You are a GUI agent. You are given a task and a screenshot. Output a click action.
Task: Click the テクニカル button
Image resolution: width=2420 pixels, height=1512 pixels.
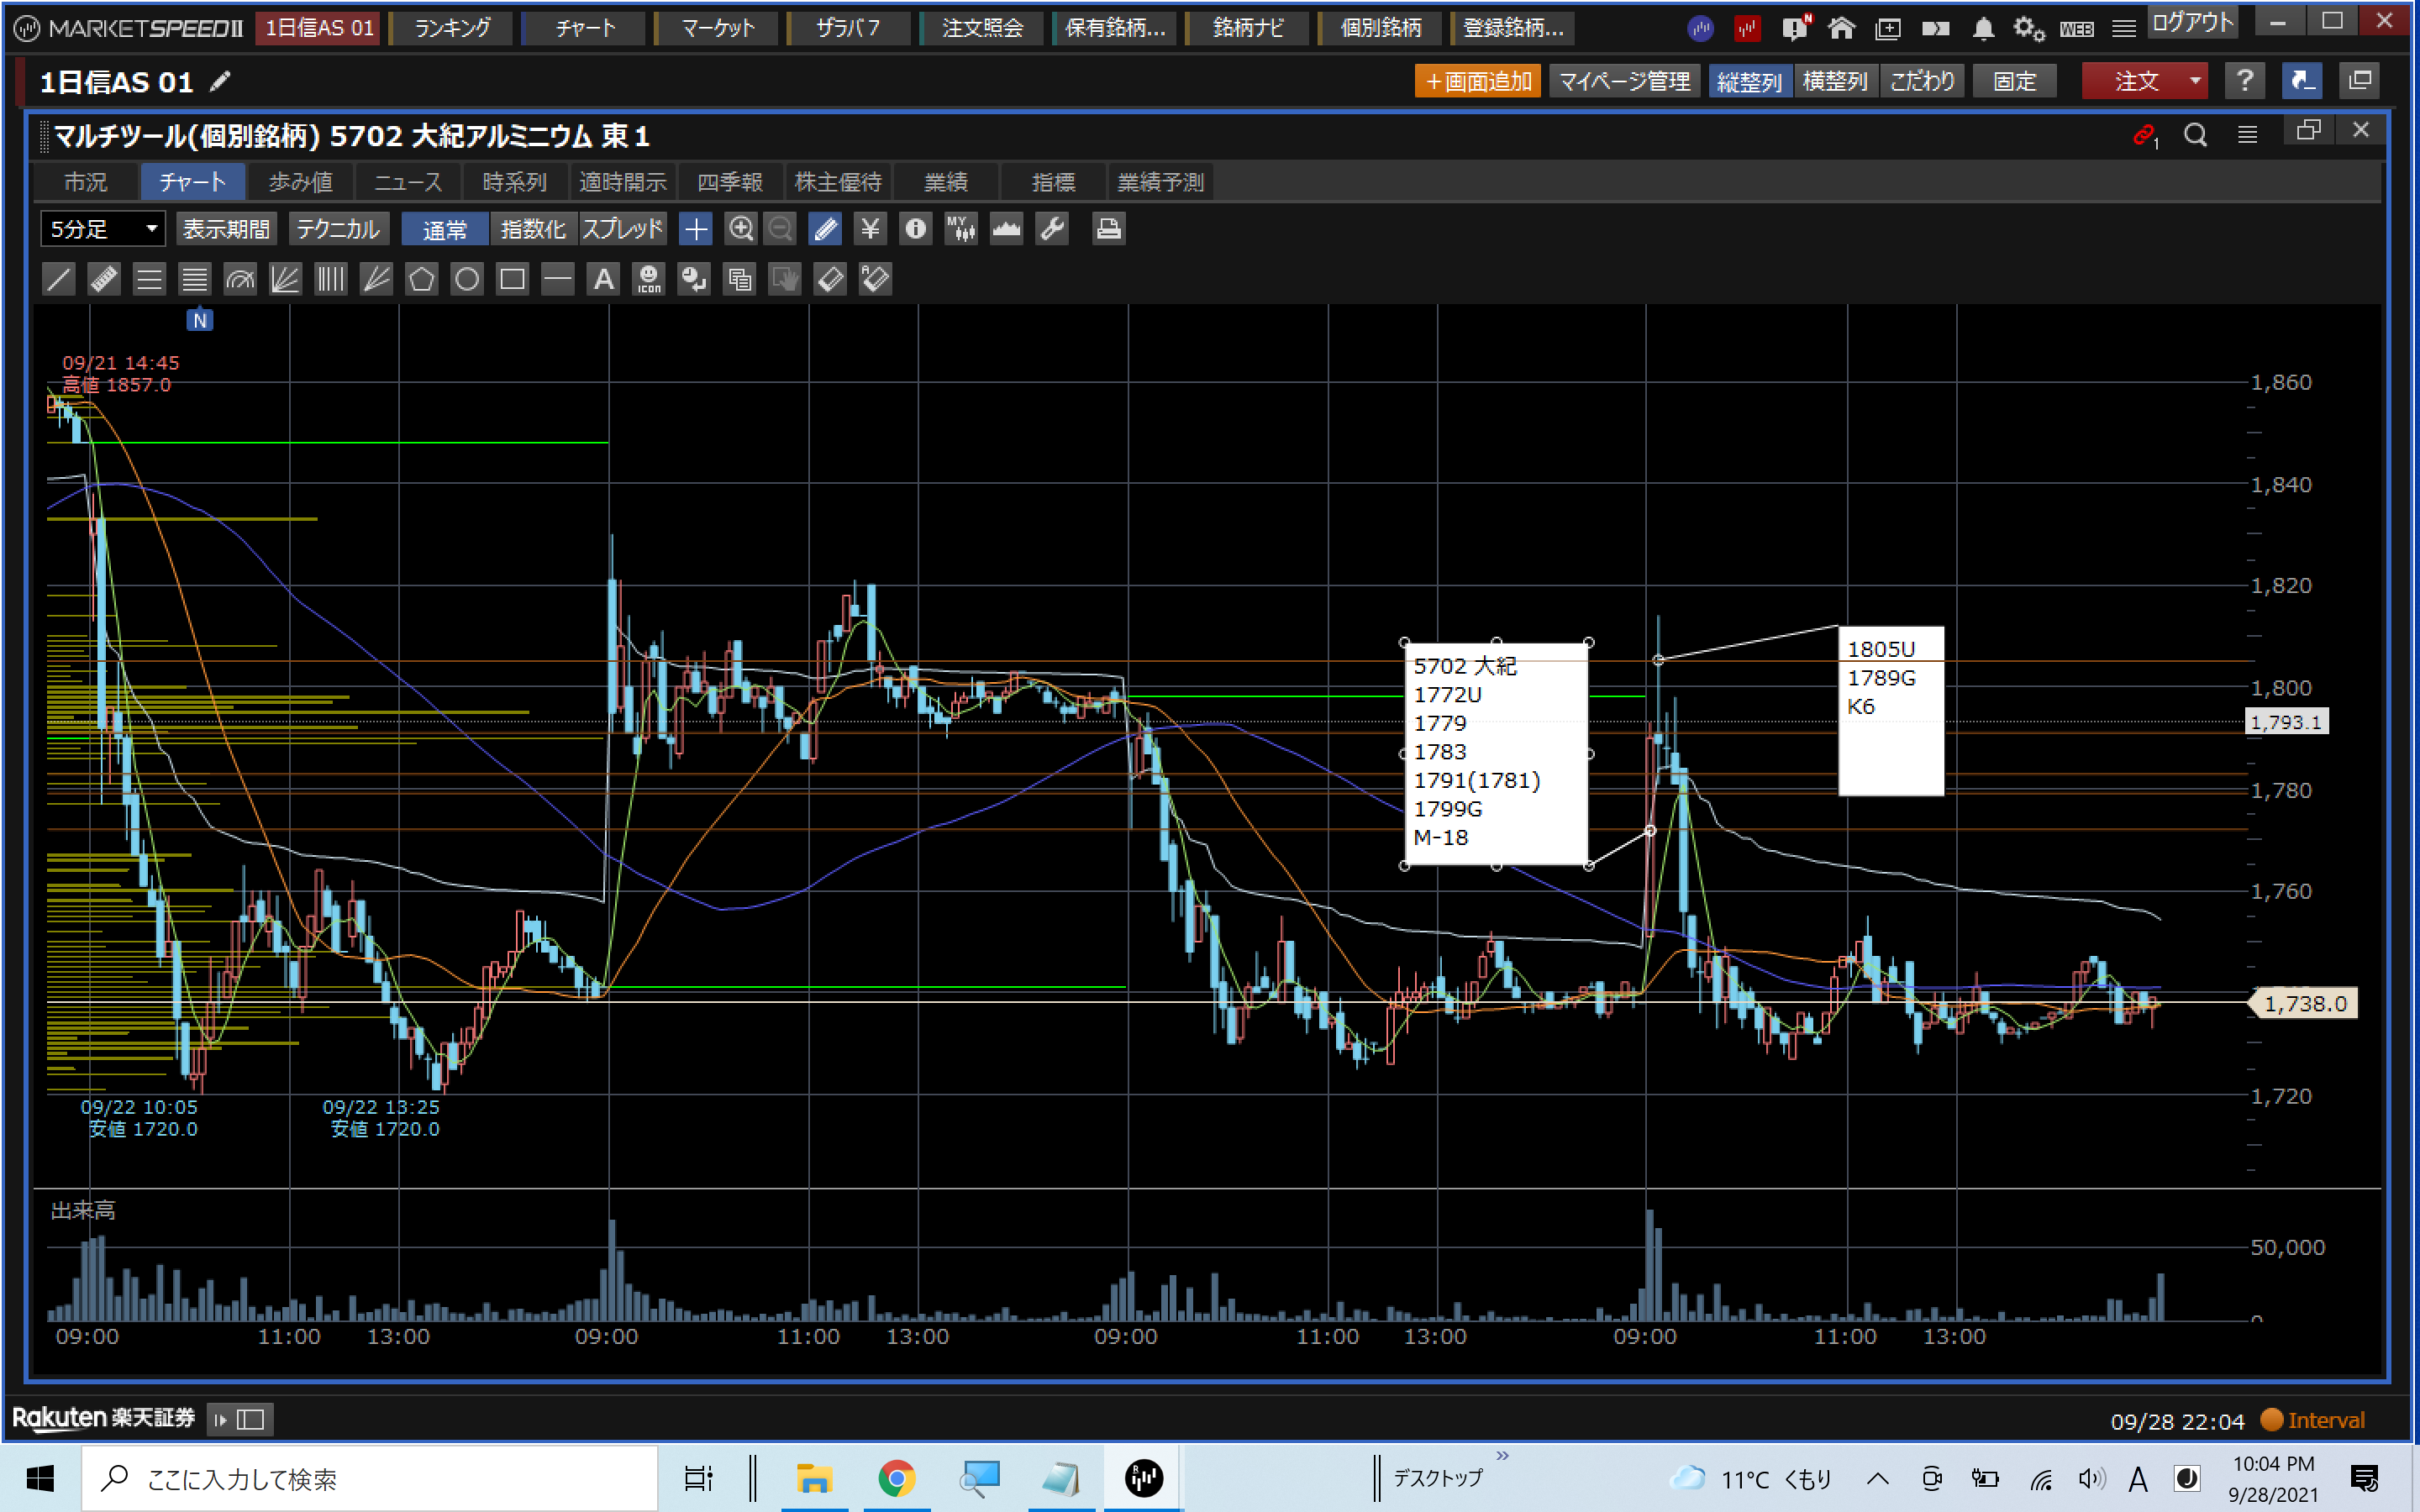337,229
